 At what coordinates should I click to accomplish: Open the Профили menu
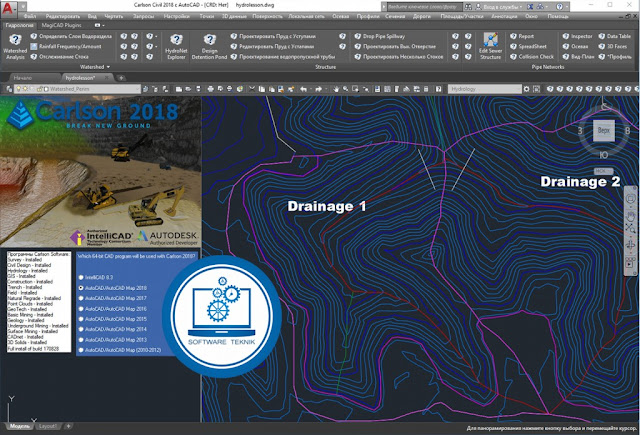(368, 16)
